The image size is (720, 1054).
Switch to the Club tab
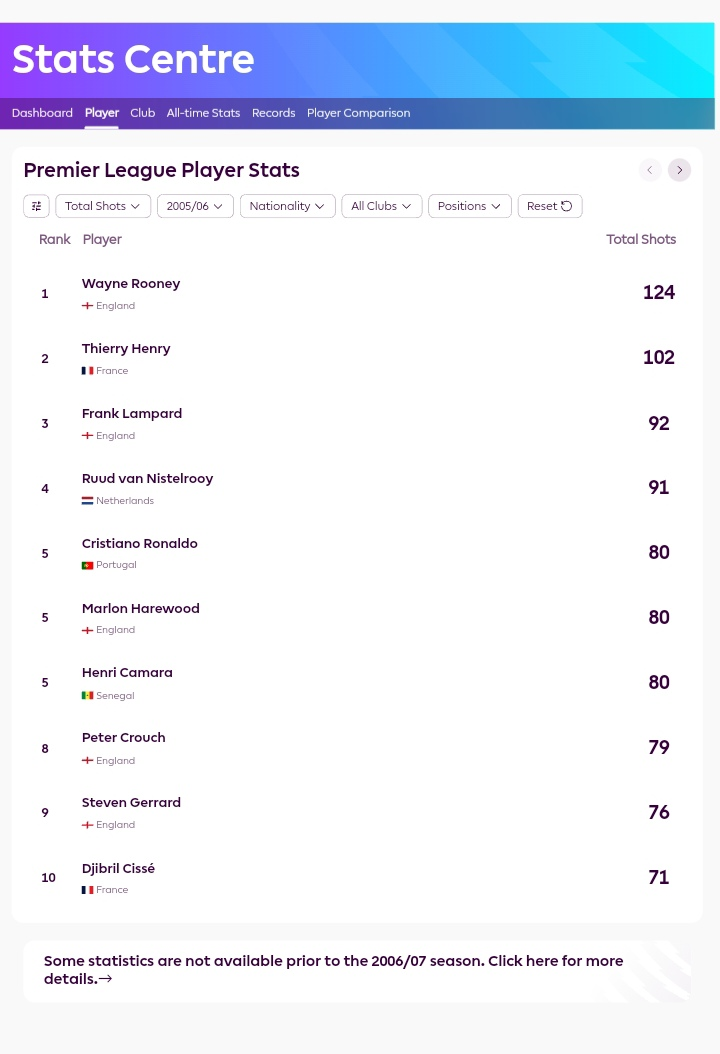click(143, 113)
